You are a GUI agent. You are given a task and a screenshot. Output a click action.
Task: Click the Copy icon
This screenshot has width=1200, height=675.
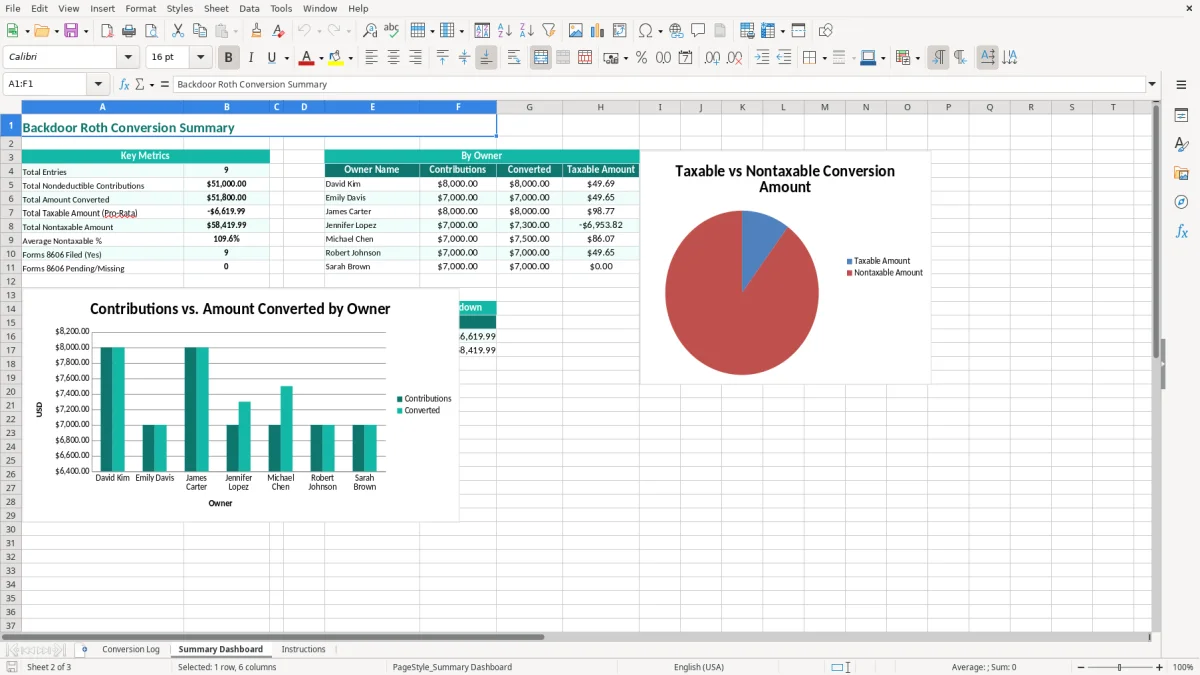[x=200, y=31]
